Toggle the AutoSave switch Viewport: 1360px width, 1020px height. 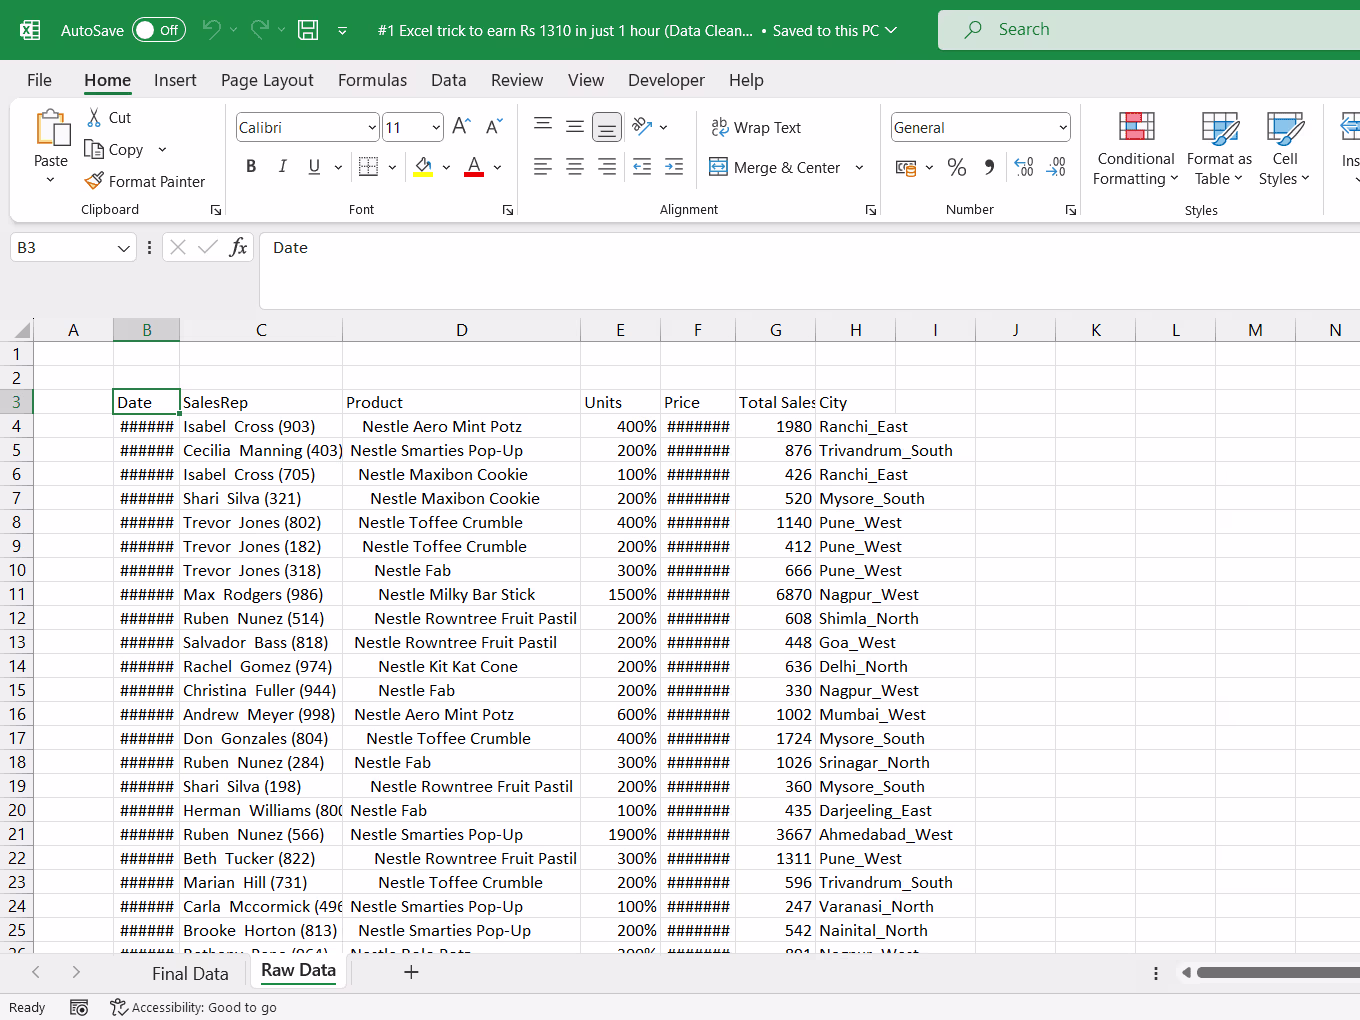point(159,30)
